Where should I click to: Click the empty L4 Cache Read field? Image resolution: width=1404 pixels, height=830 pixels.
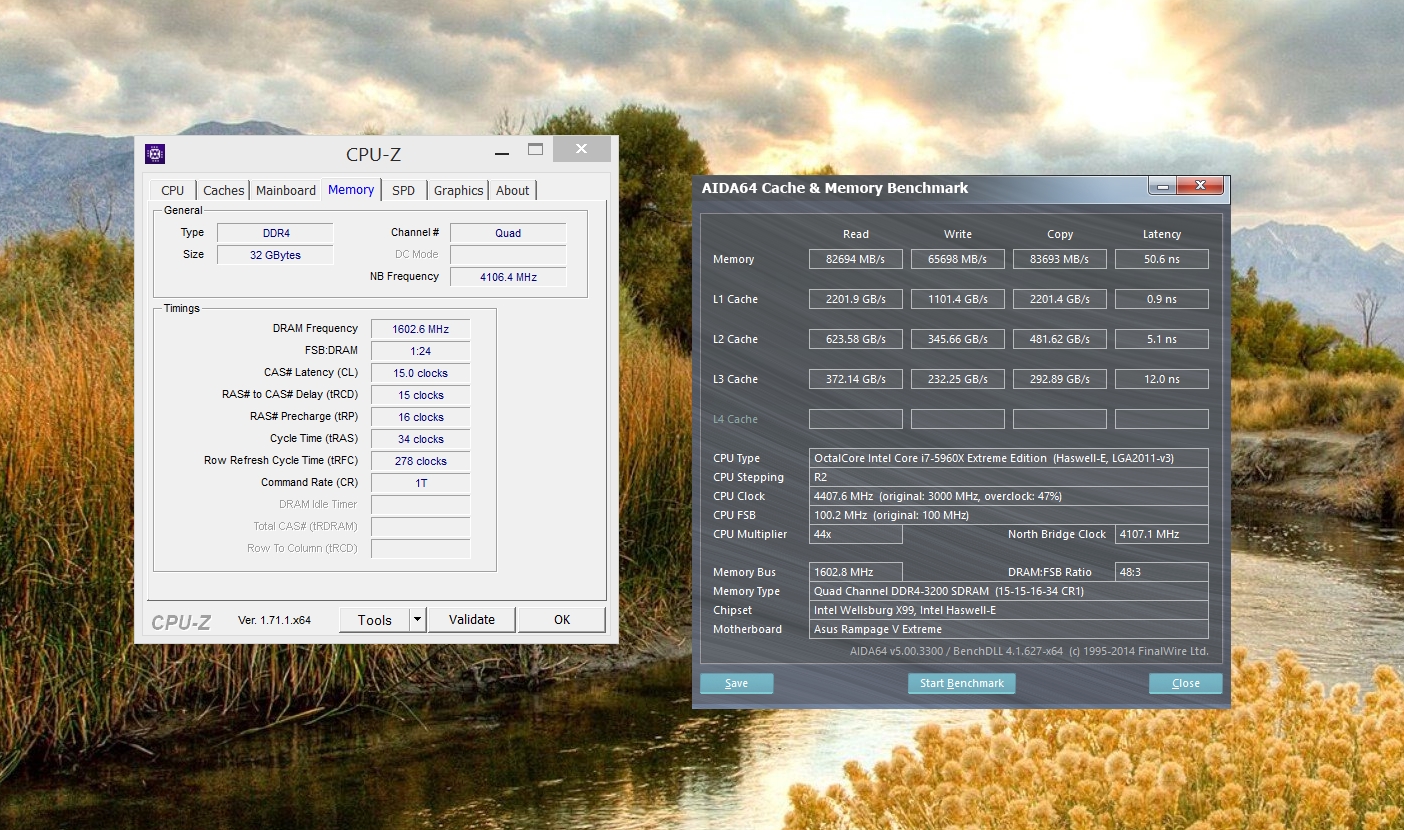[856, 419]
